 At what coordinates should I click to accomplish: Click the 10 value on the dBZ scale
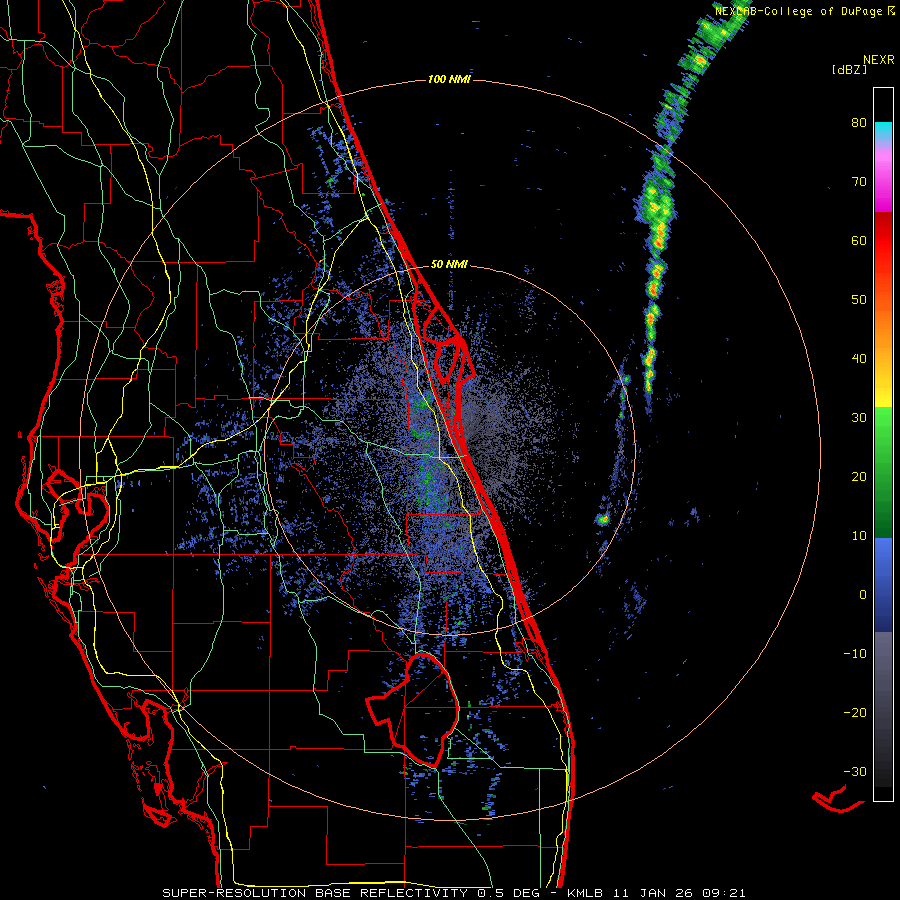coord(859,536)
